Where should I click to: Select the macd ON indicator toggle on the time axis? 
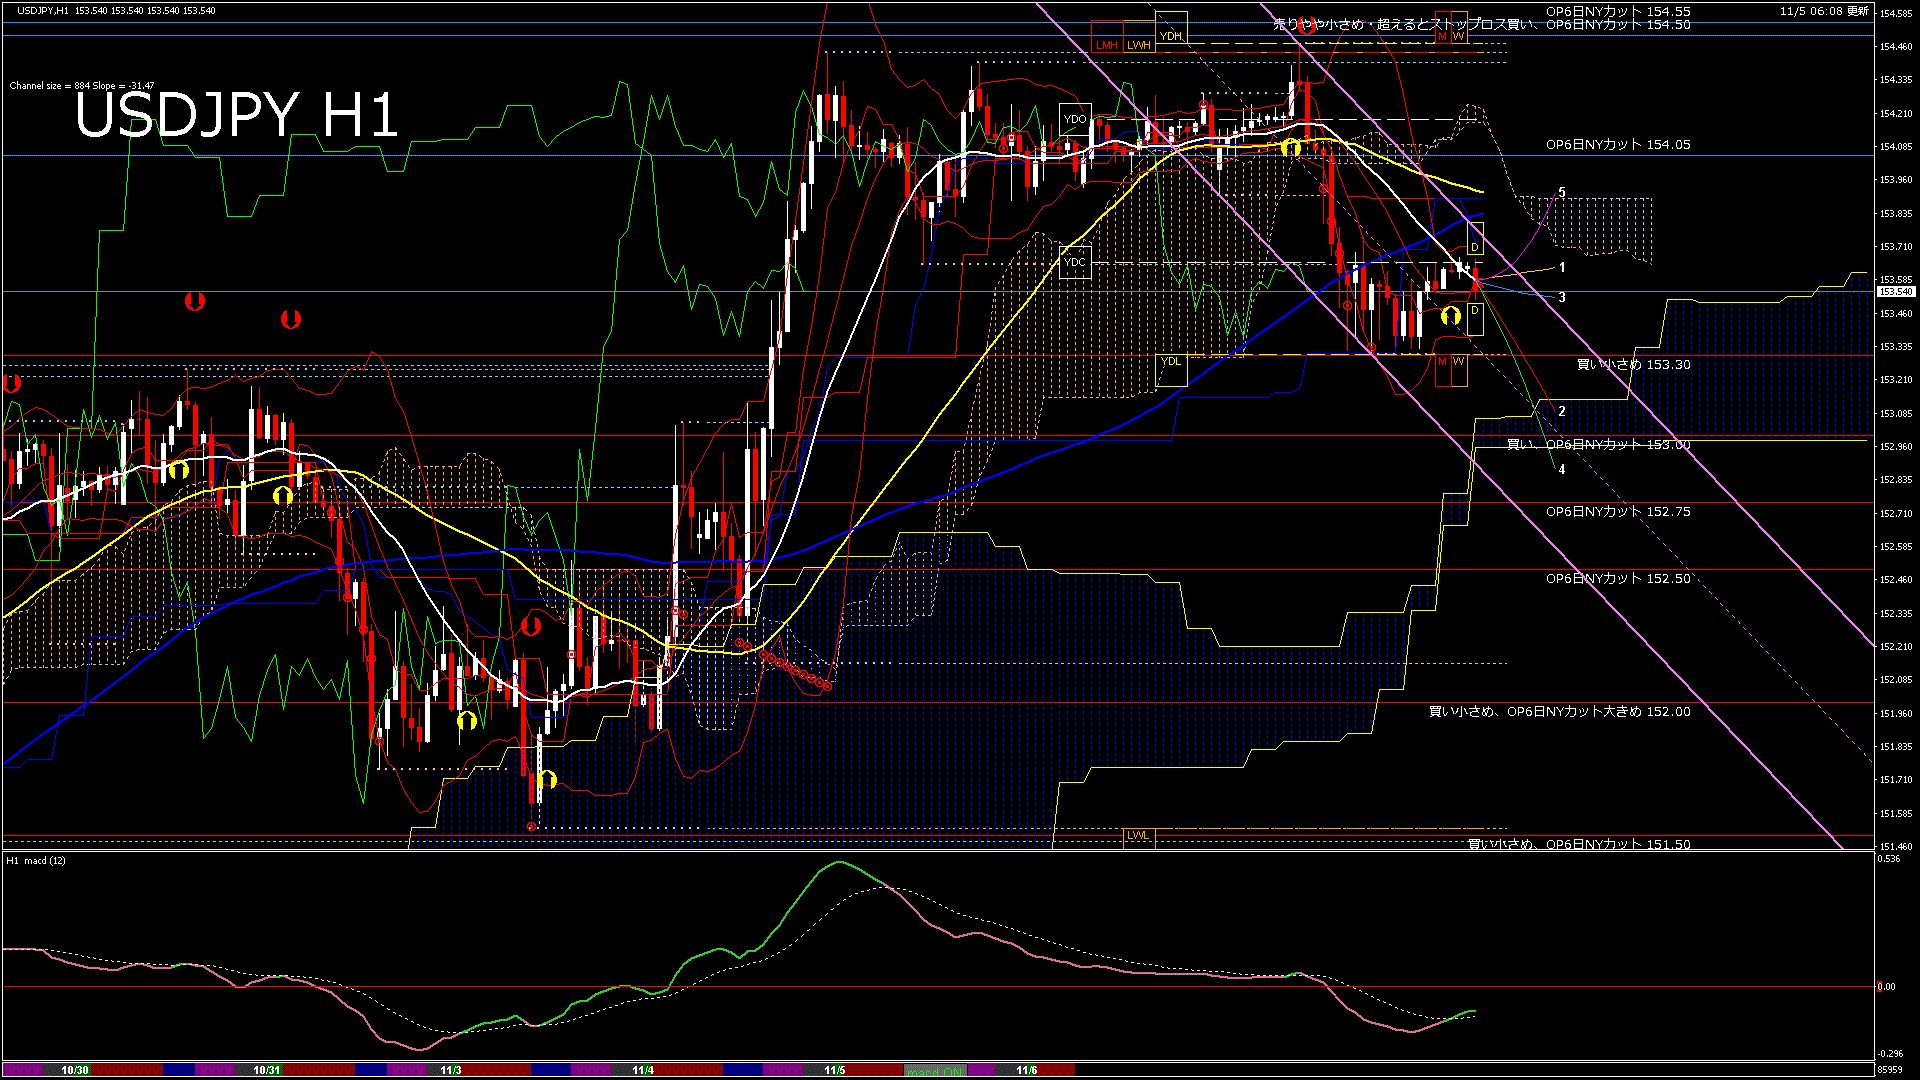coord(933,1071)
